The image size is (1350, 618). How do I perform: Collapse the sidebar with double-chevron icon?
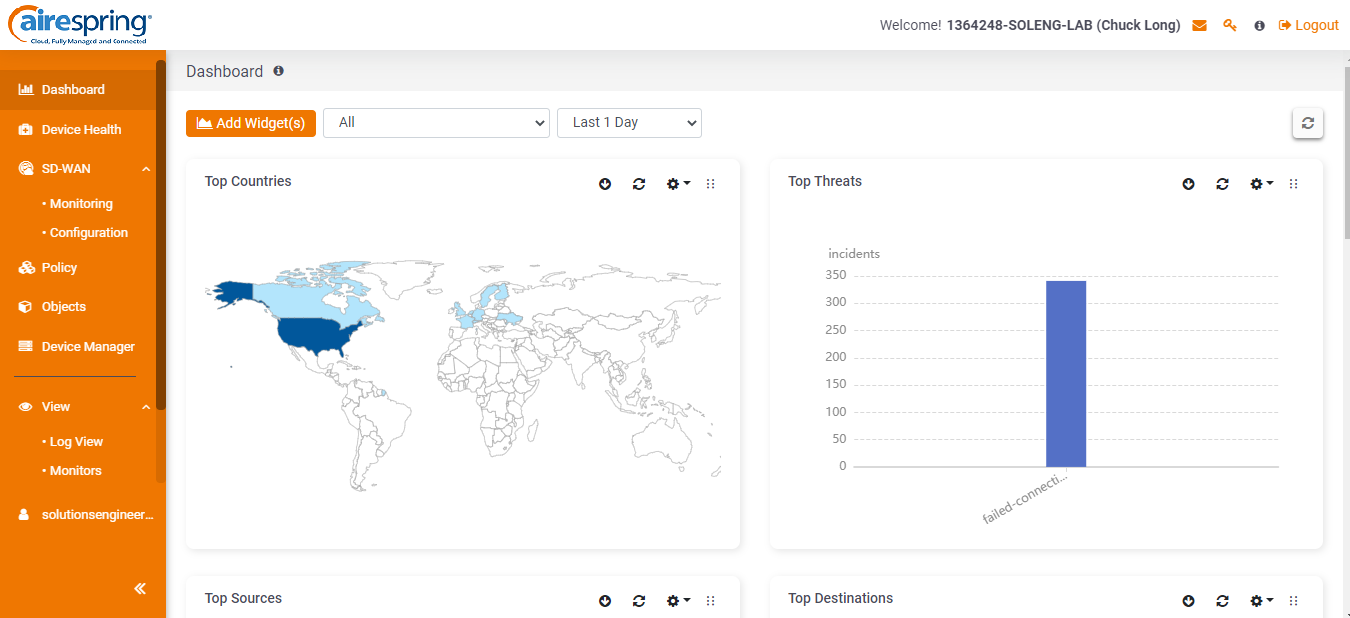point(140,588)
